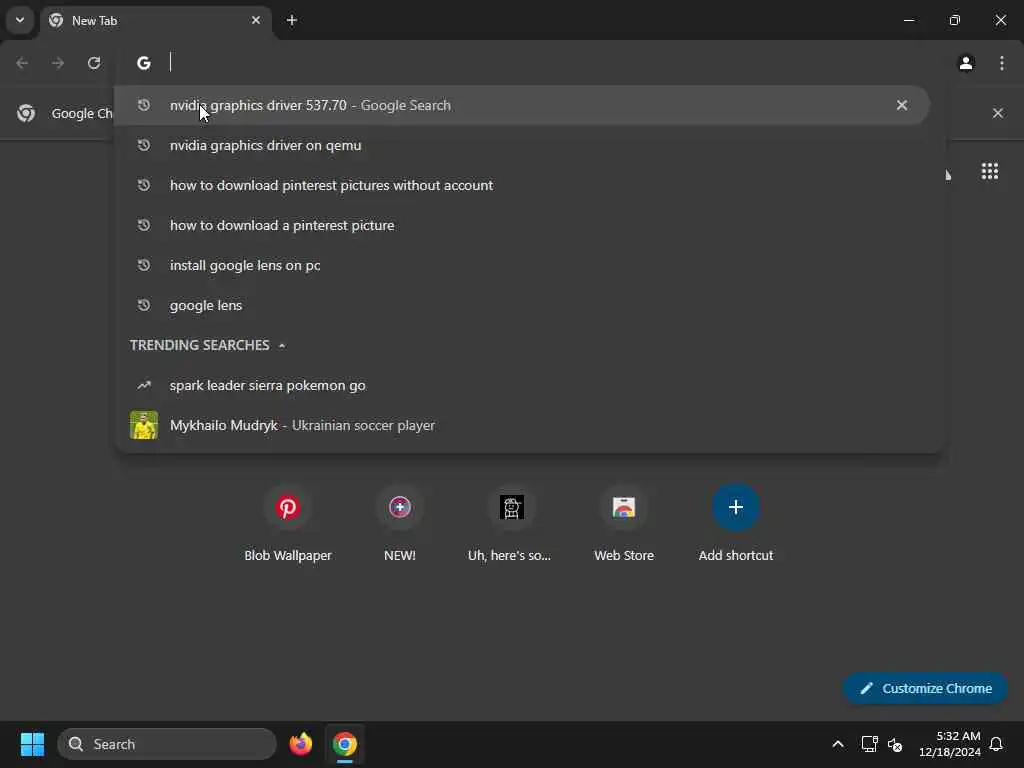Choose how to download a pinterest picture
The width and height of the screenshot is (1024, 768).
(x=522, y=225)
